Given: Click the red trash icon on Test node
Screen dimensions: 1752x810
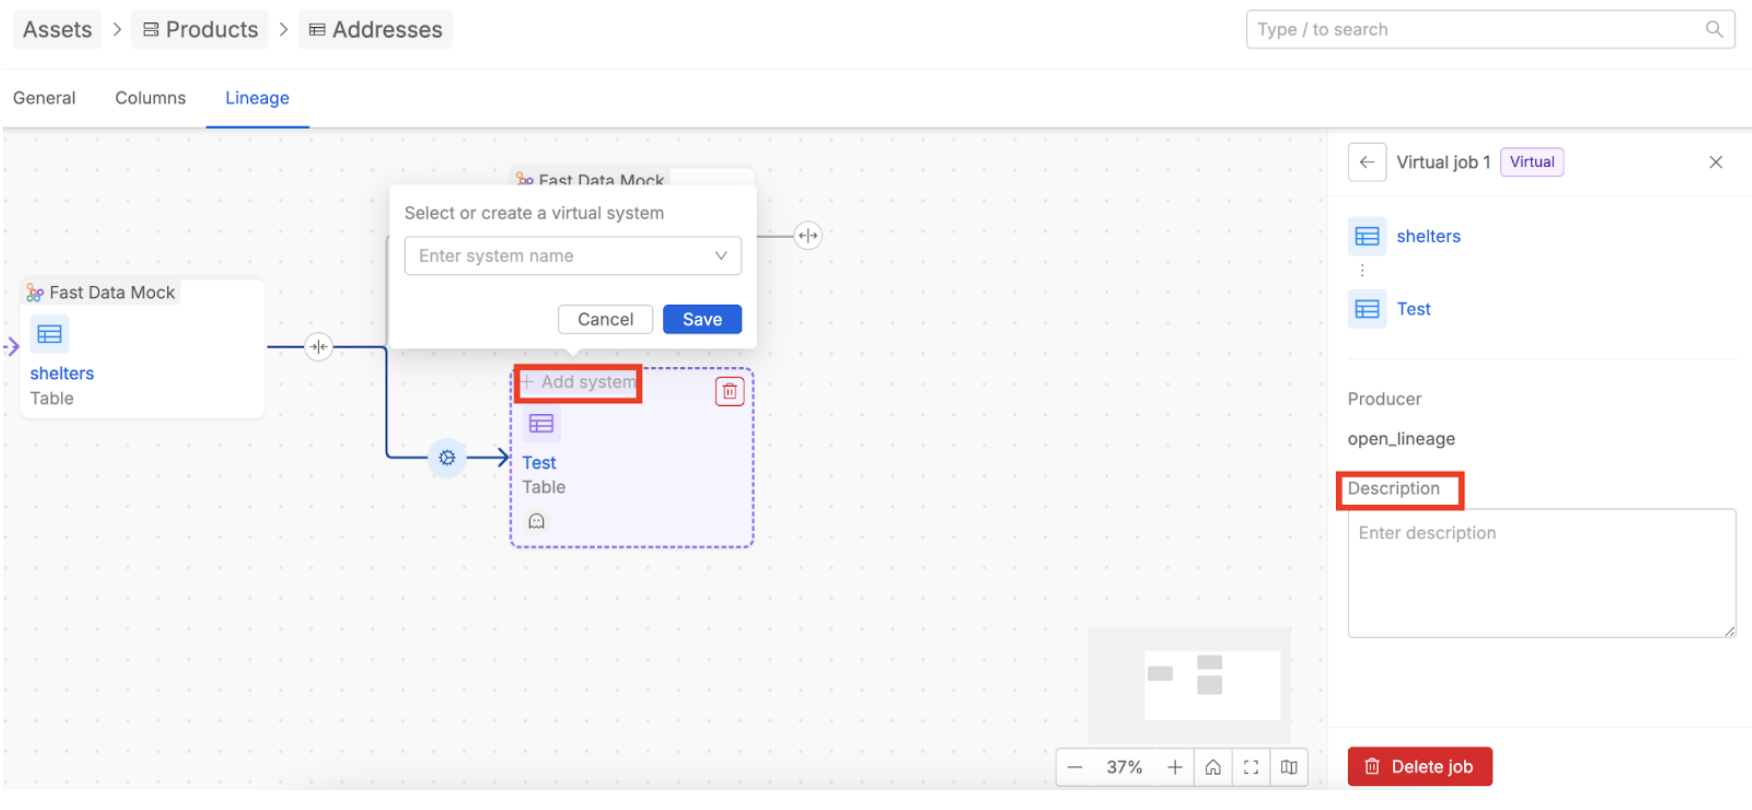Looking at the screenshot, I should 729,391.
